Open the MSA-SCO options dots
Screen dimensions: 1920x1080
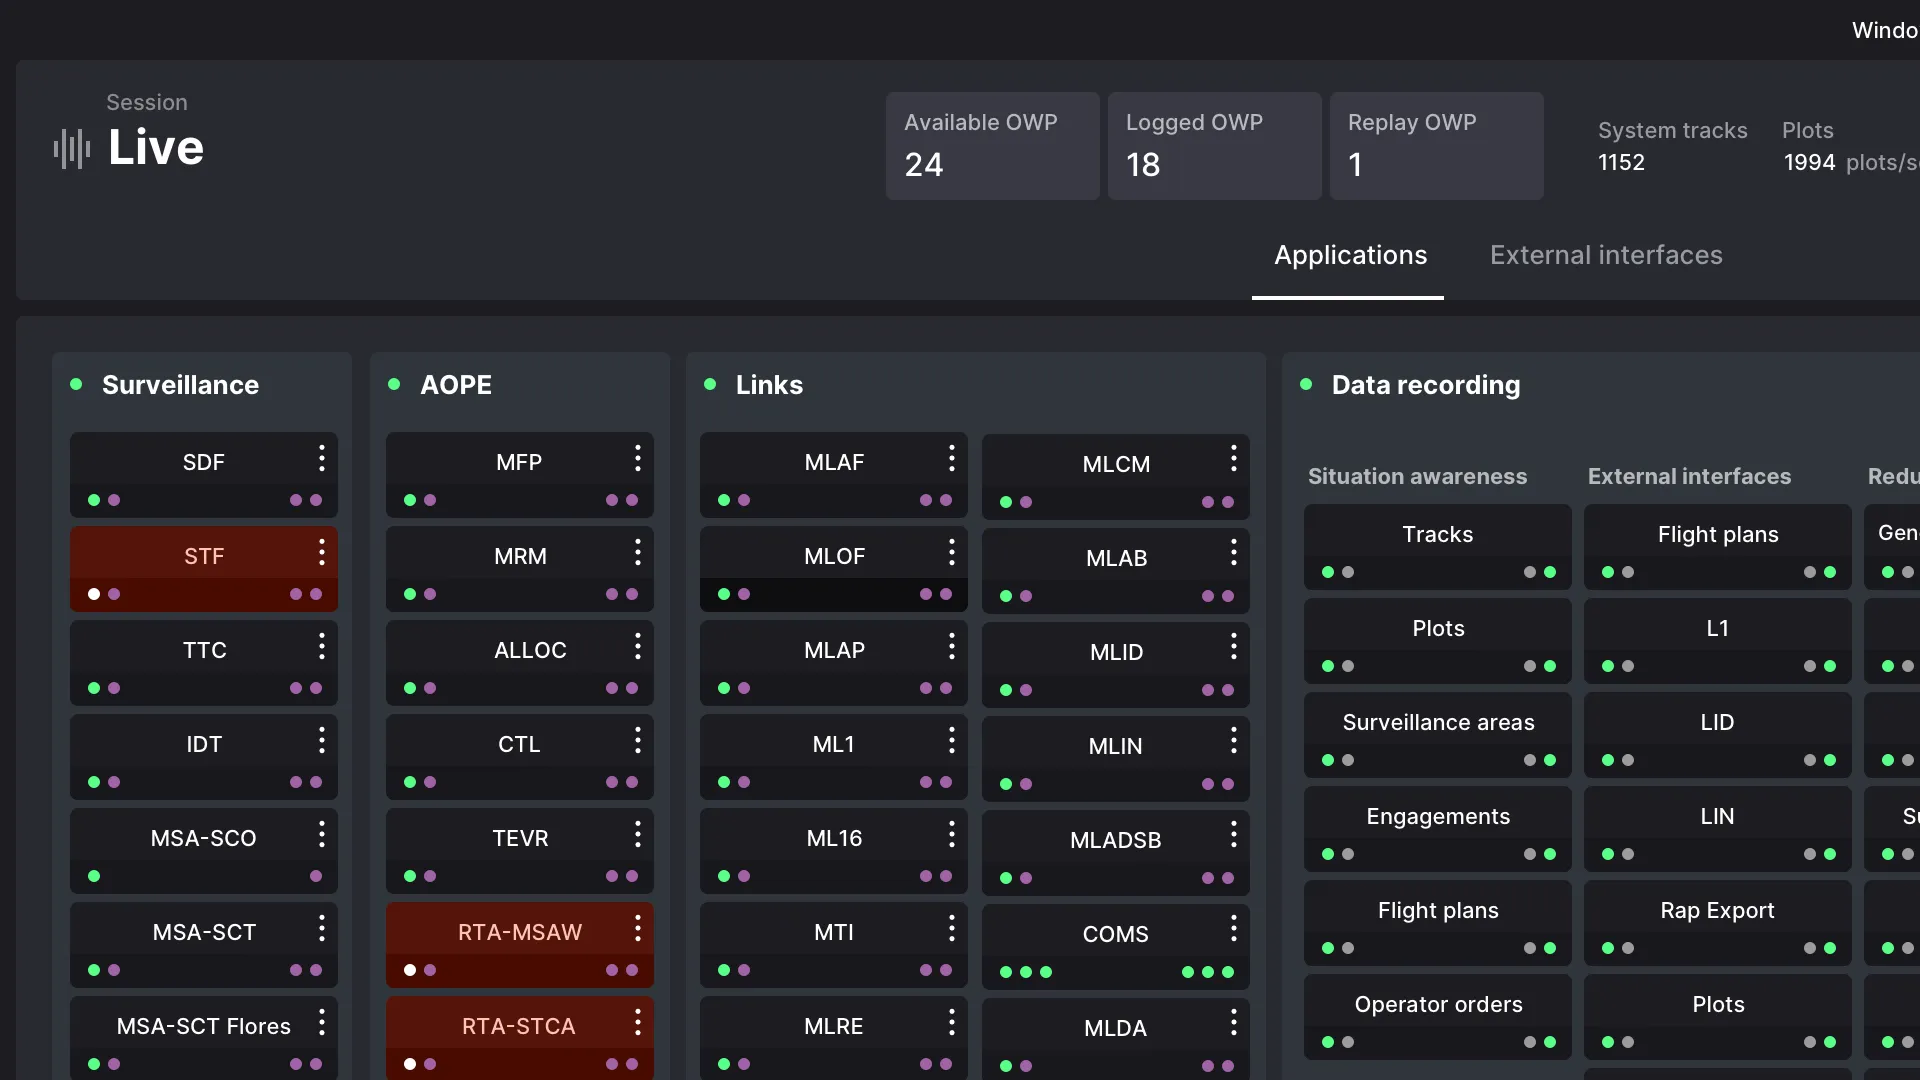[321, 835]
